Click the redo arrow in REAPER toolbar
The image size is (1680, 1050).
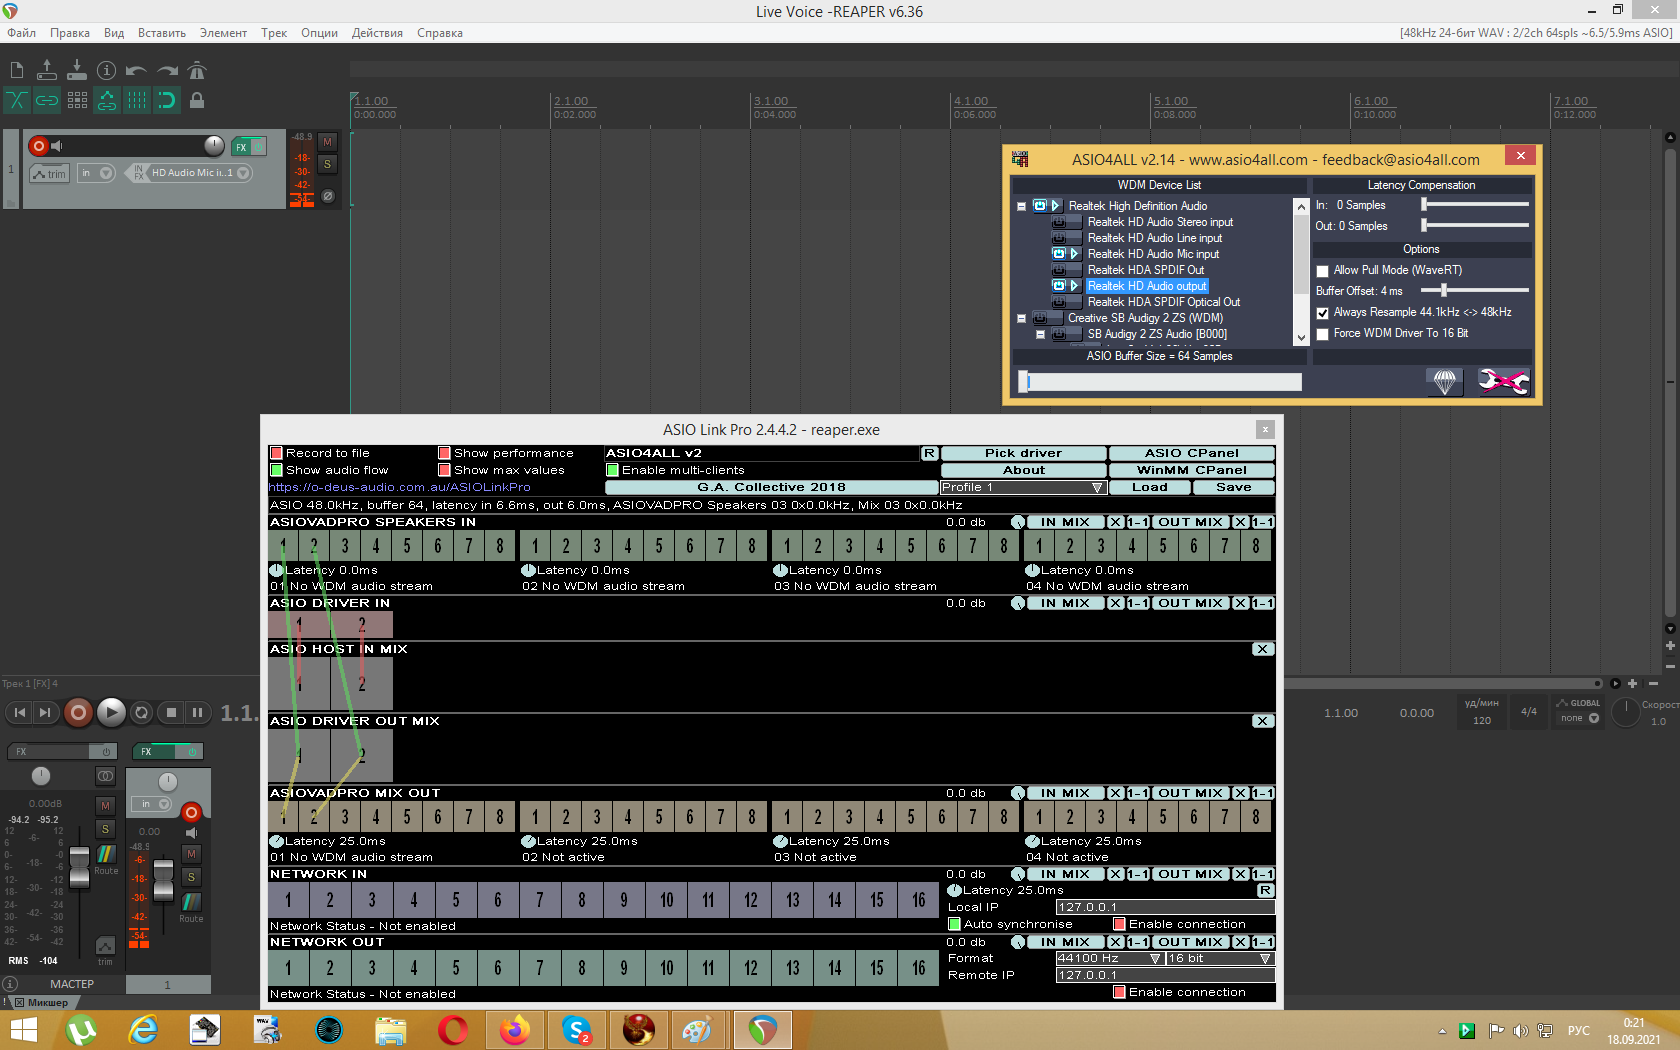click(167, 70)
